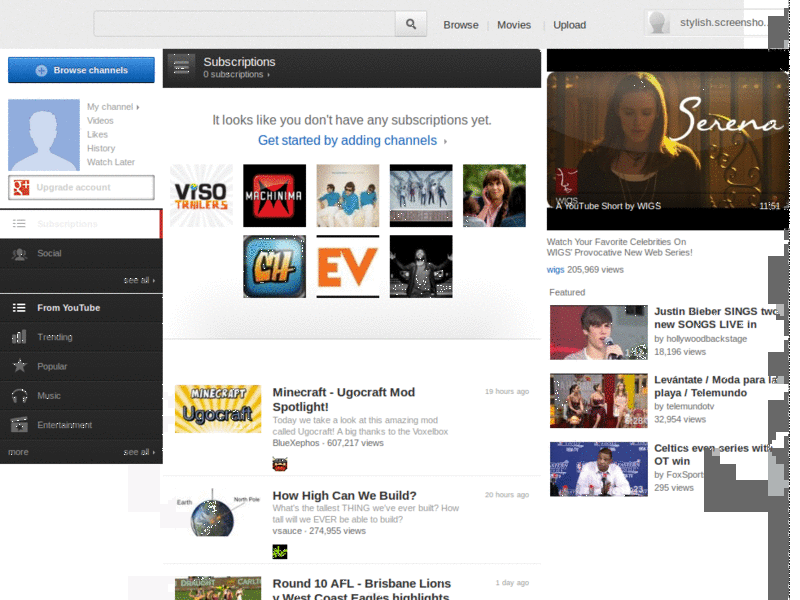800x600 pixels.
Task: Click the Music headphones icon
Action: tap(19, 396)
